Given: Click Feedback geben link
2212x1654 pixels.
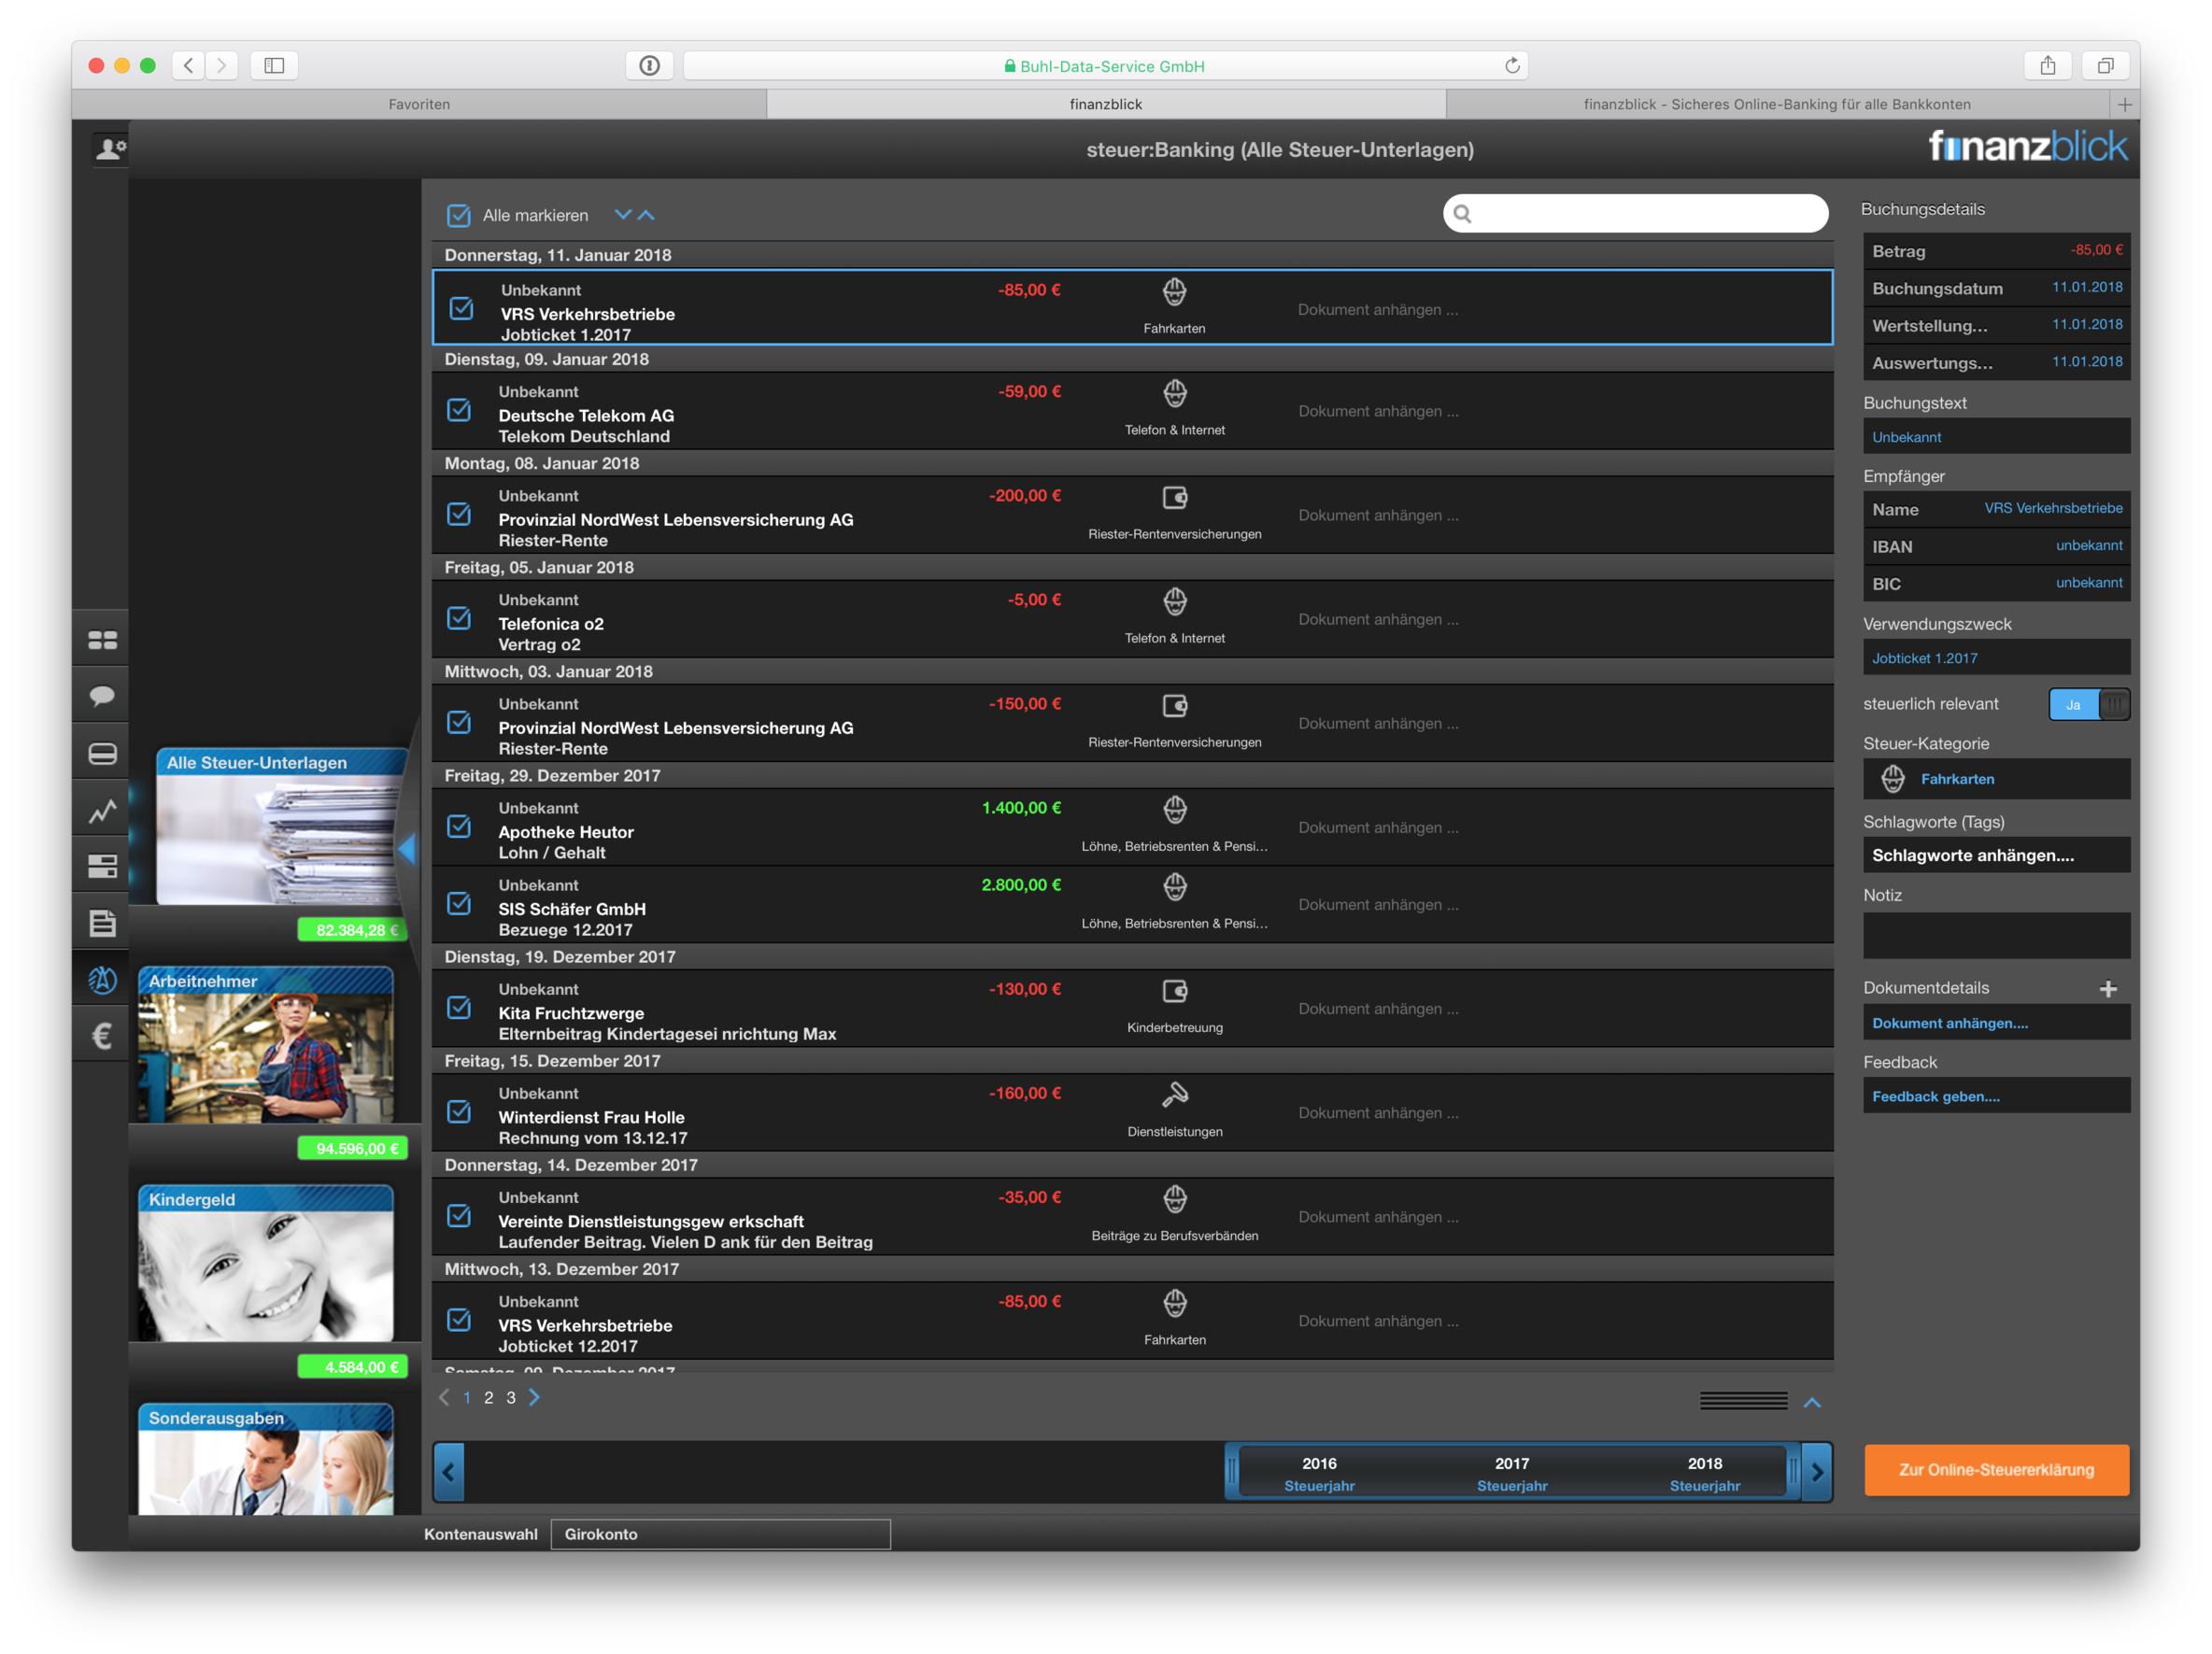Looking at the screenshot, I should 1935,1097.
